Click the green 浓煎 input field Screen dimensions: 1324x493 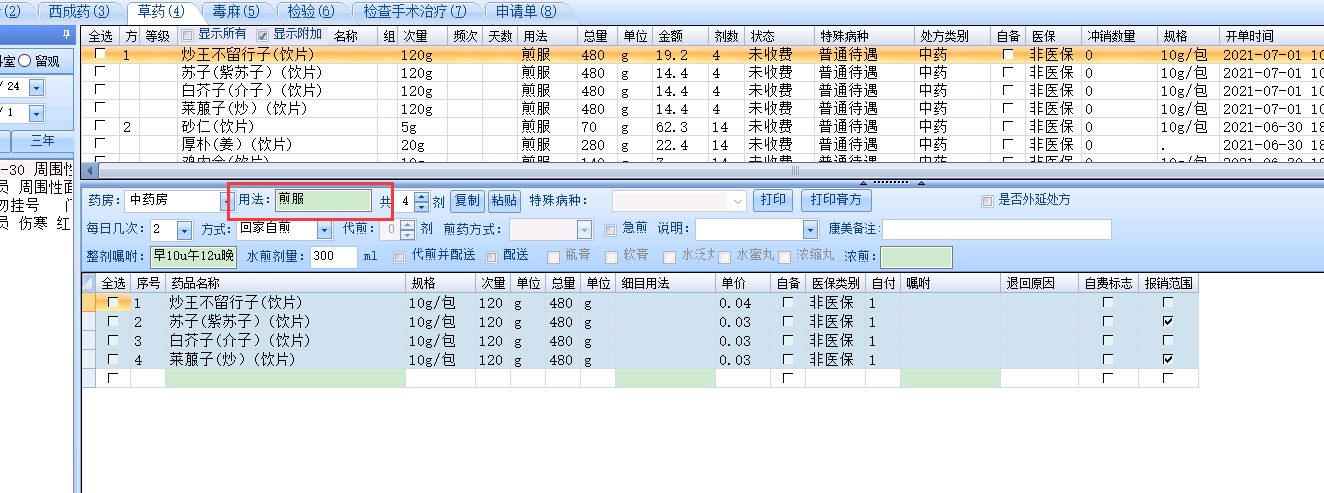pyautogui.click(x=916, y=257)
